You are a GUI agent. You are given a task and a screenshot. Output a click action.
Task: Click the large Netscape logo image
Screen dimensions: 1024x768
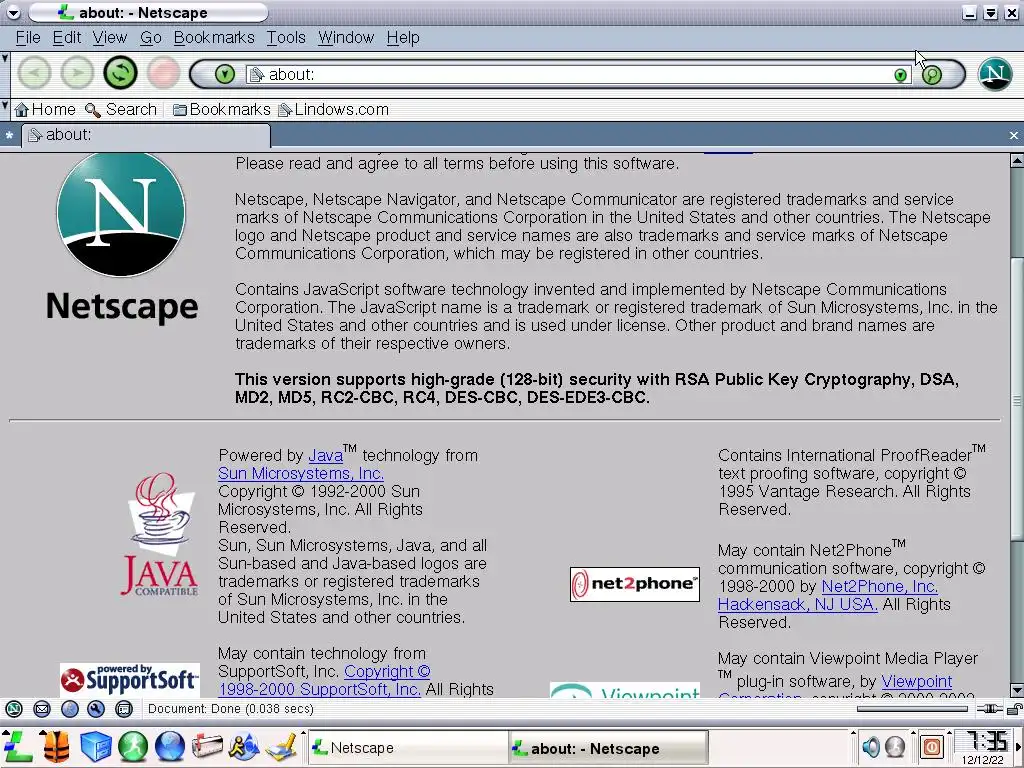tap(121, 238)
